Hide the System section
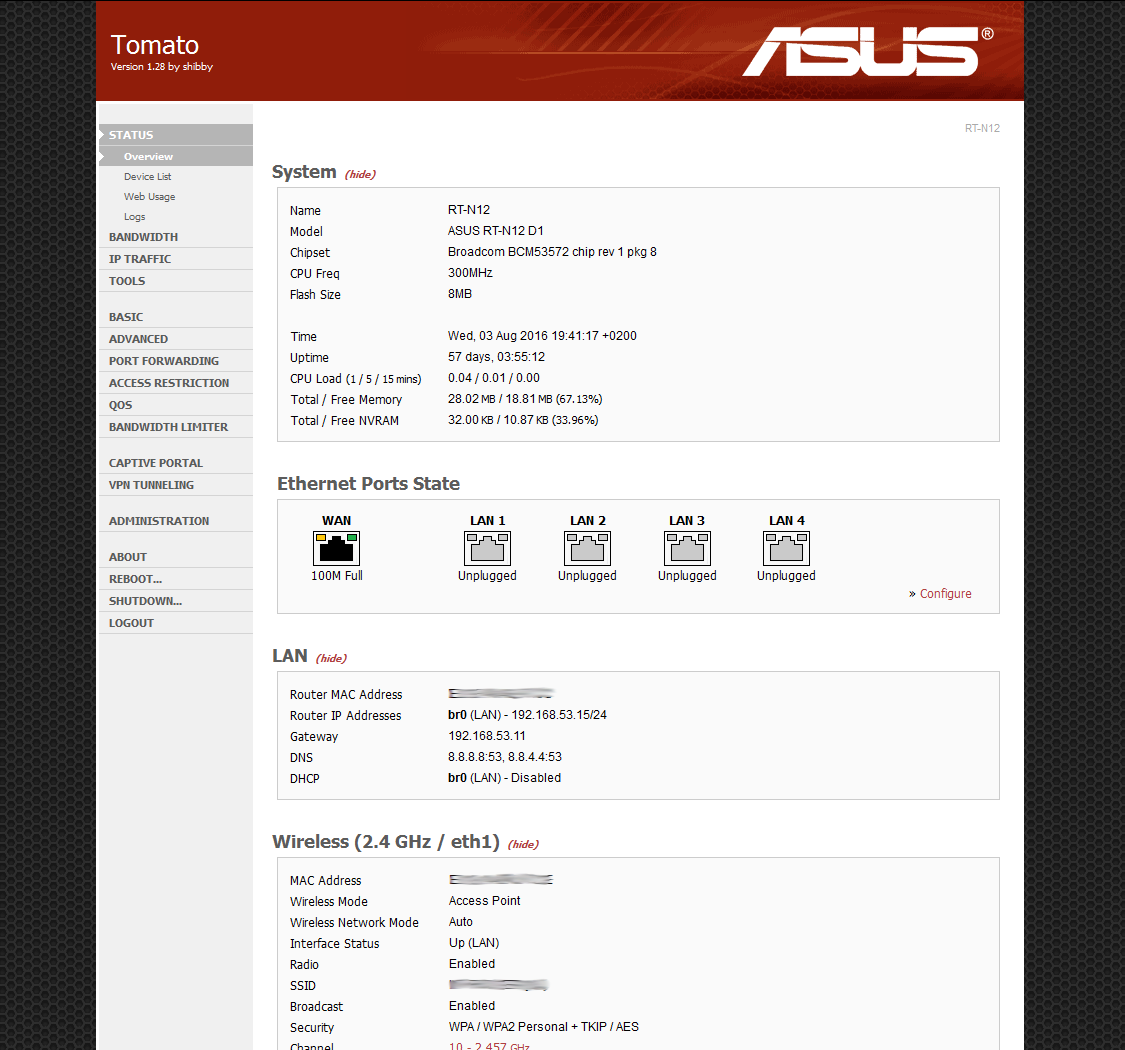Viewport: 1125px width, 1050px height. point(360,174)
